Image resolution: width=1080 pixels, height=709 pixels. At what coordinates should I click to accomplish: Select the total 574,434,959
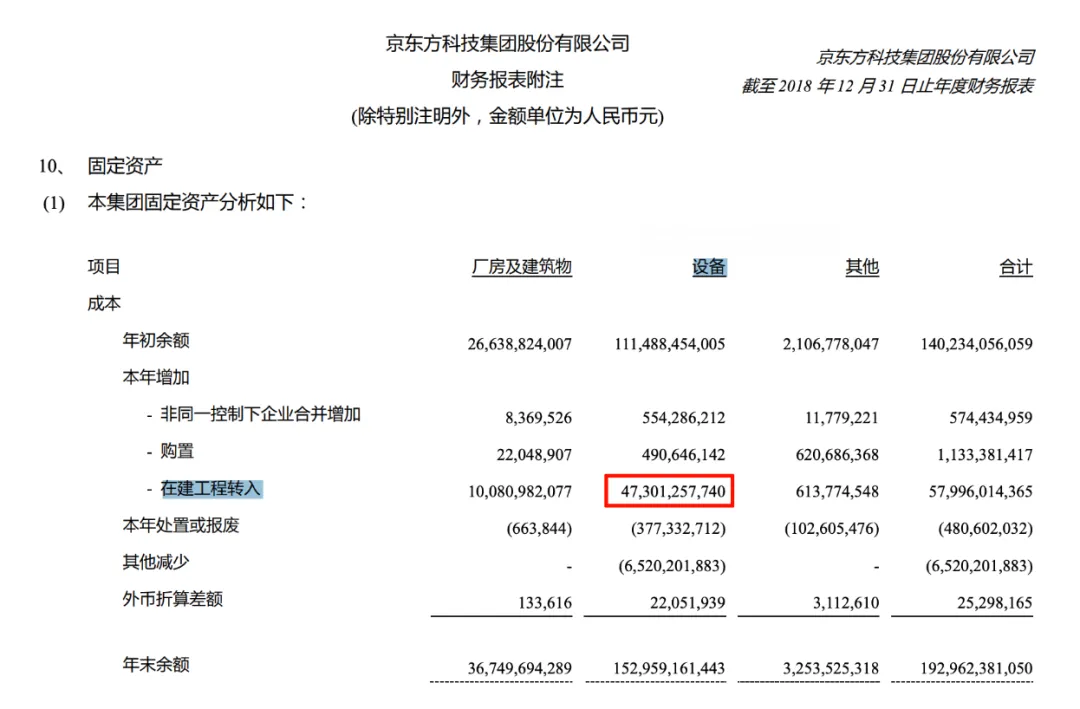[990, 418]
